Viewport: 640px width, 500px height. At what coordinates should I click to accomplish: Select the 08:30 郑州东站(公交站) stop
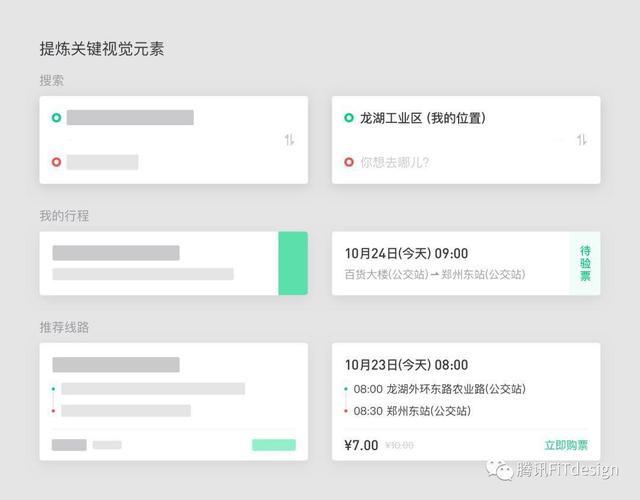412,411
